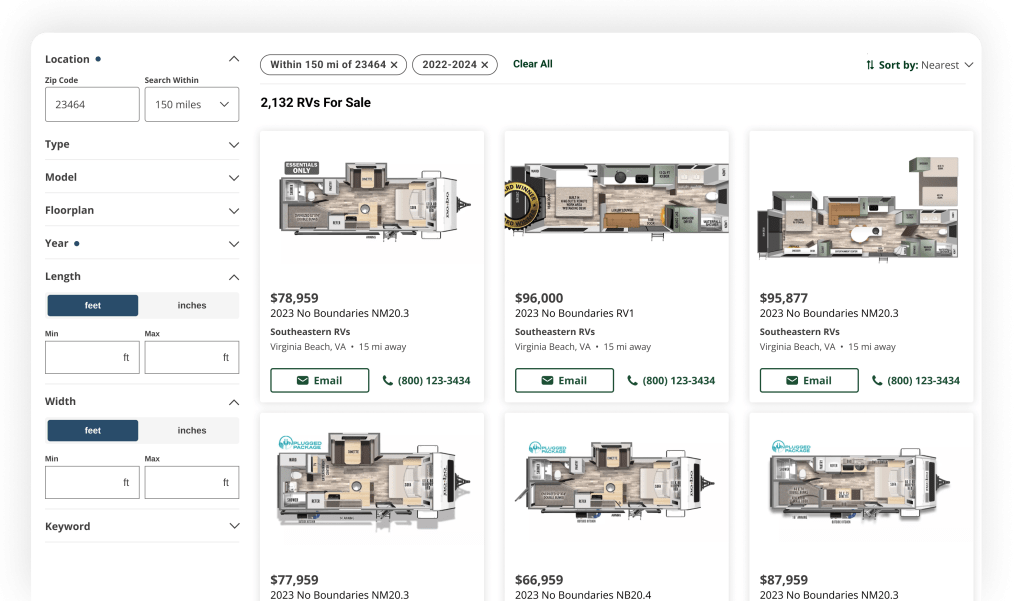Expand the Floorplan filter section
This screenshot has height=601, width=1024.
click(234, 211)
